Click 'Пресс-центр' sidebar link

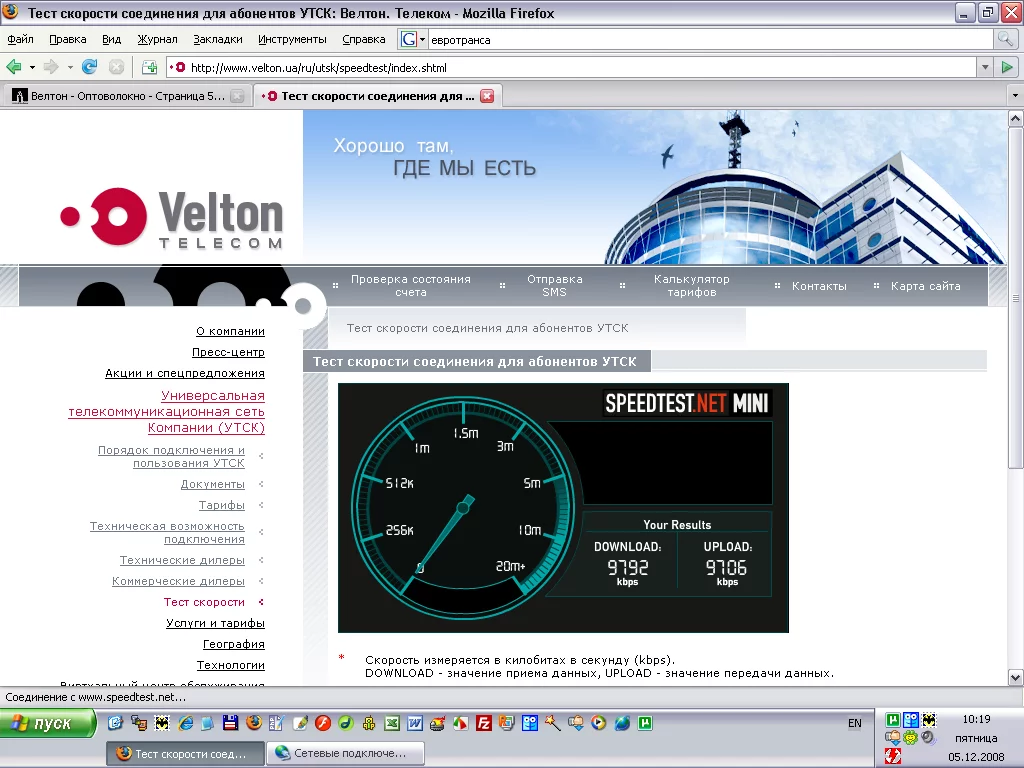pos(228,352)
